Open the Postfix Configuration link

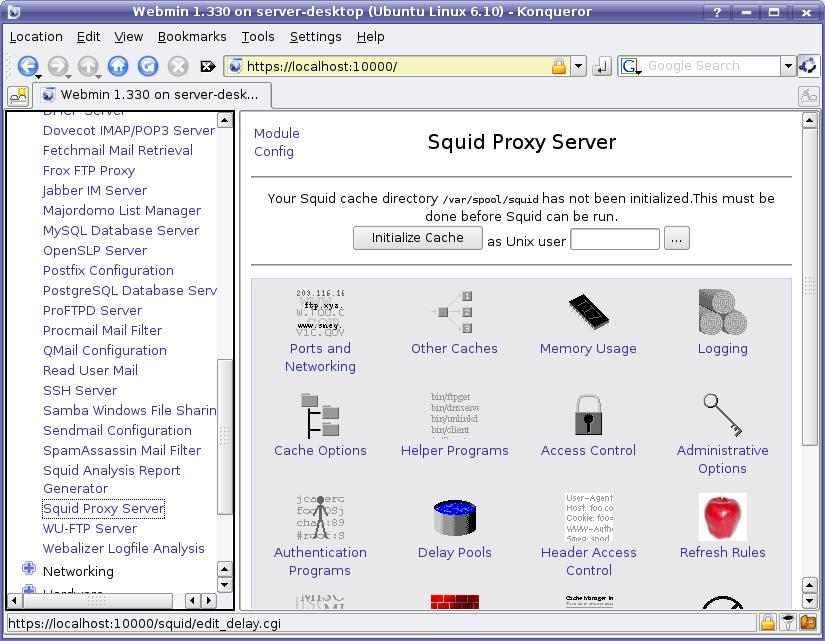coord(108,271)
